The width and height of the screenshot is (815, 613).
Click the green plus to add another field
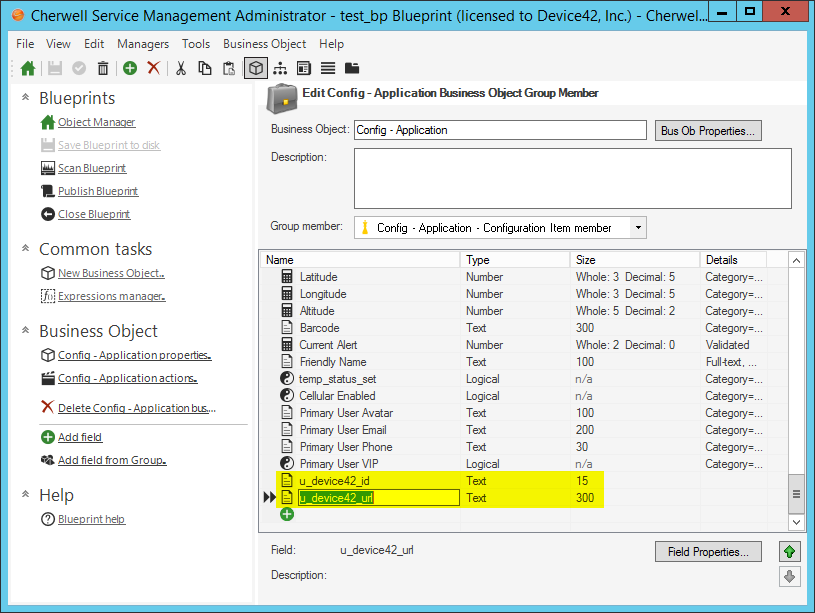(287, 514)
